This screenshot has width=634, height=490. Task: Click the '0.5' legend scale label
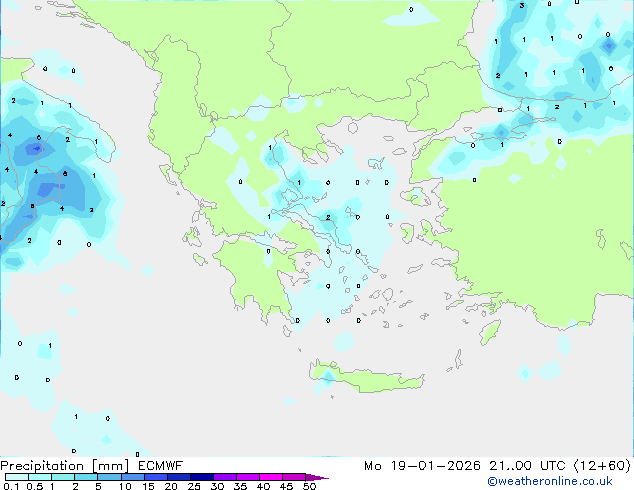click(x=35, y=486)
